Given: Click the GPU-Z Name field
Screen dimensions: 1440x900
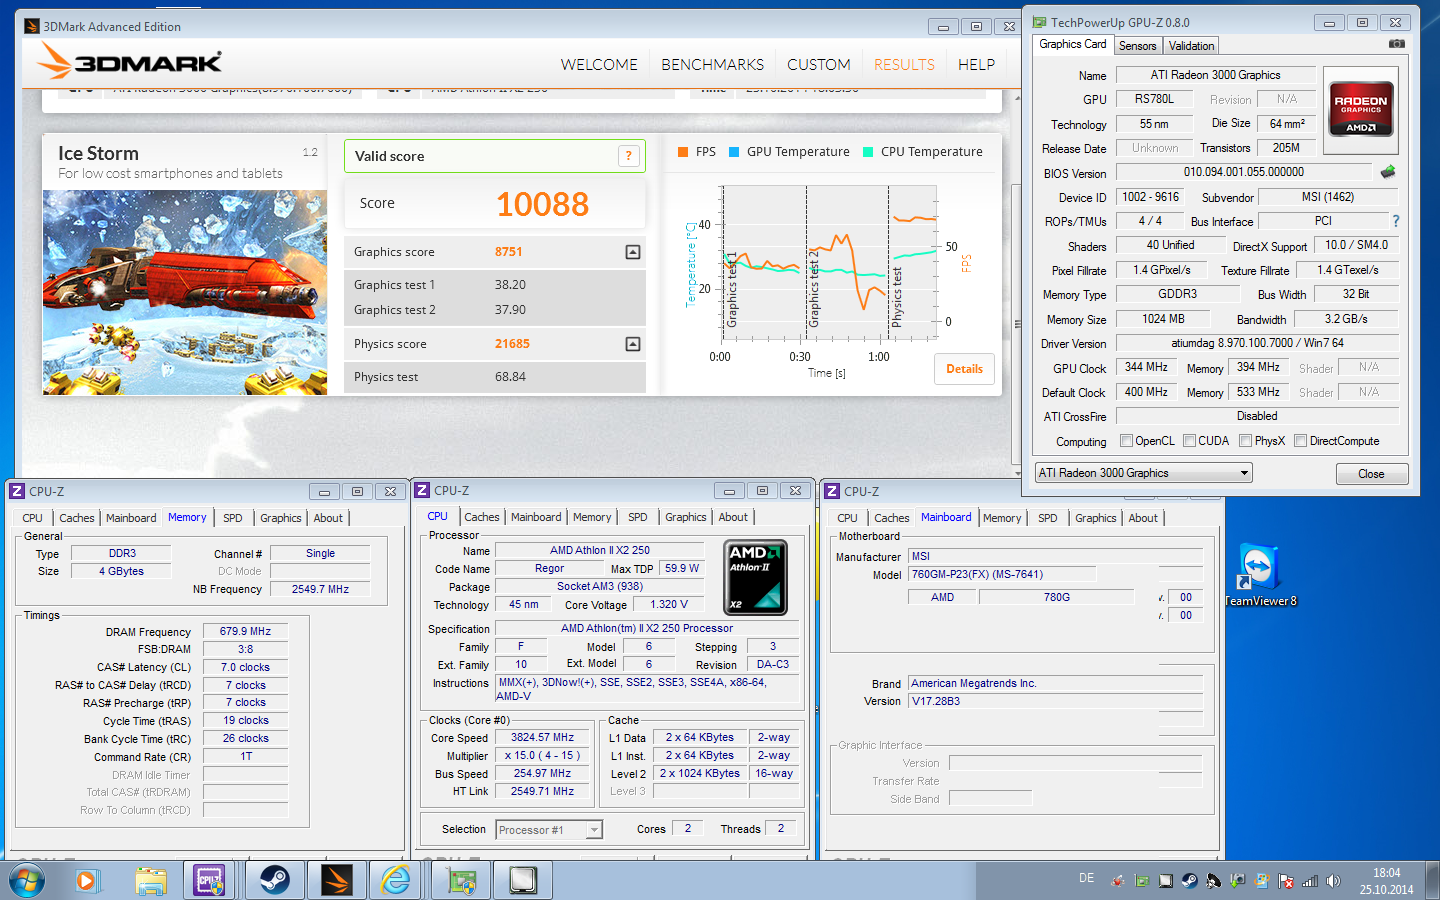Looking at the screenshot, I should tap(1214, 75).
